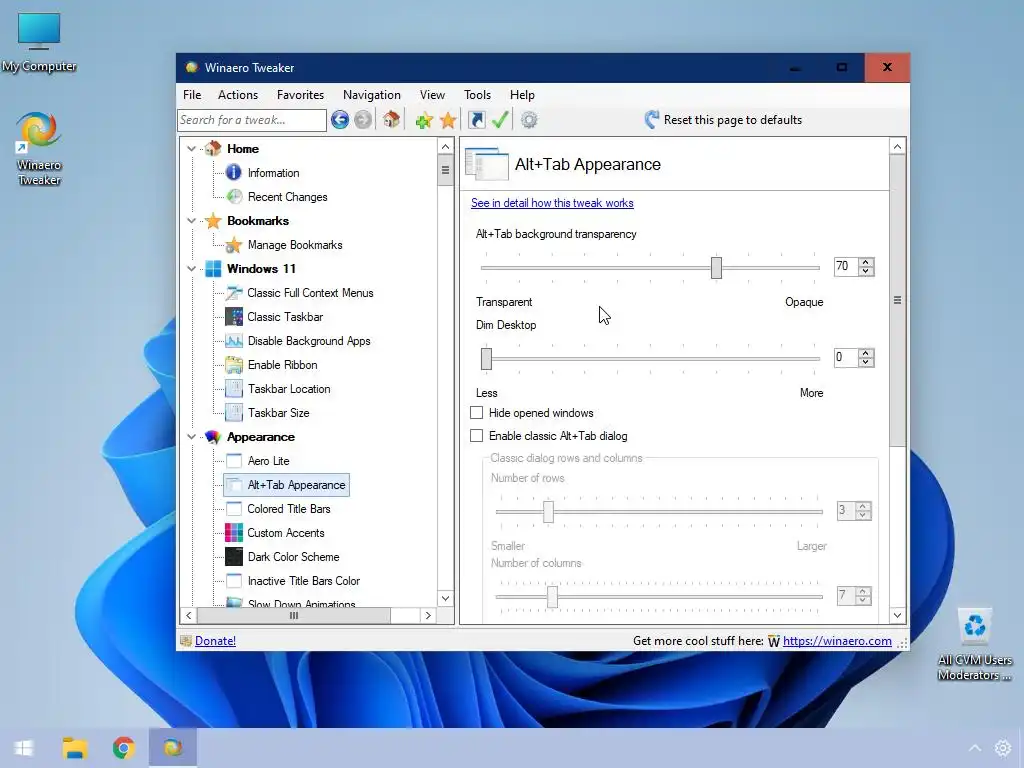
Task: Go to Home page via house icon
Action: 391,120
